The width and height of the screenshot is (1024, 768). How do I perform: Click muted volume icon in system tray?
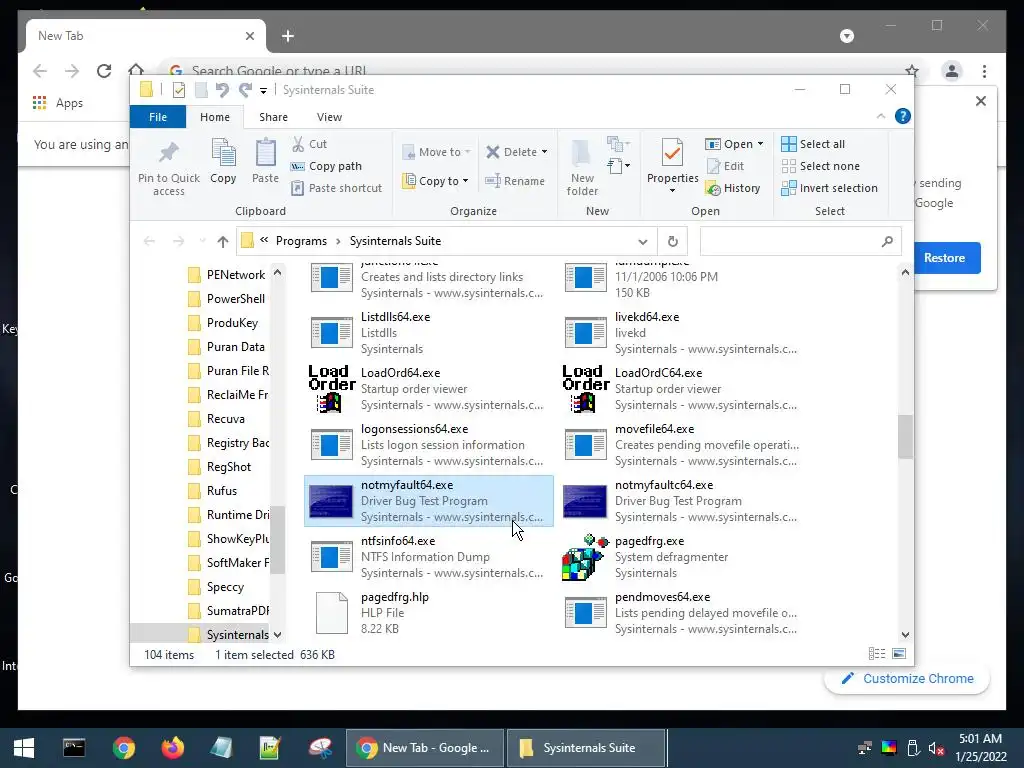click(936, 748)
